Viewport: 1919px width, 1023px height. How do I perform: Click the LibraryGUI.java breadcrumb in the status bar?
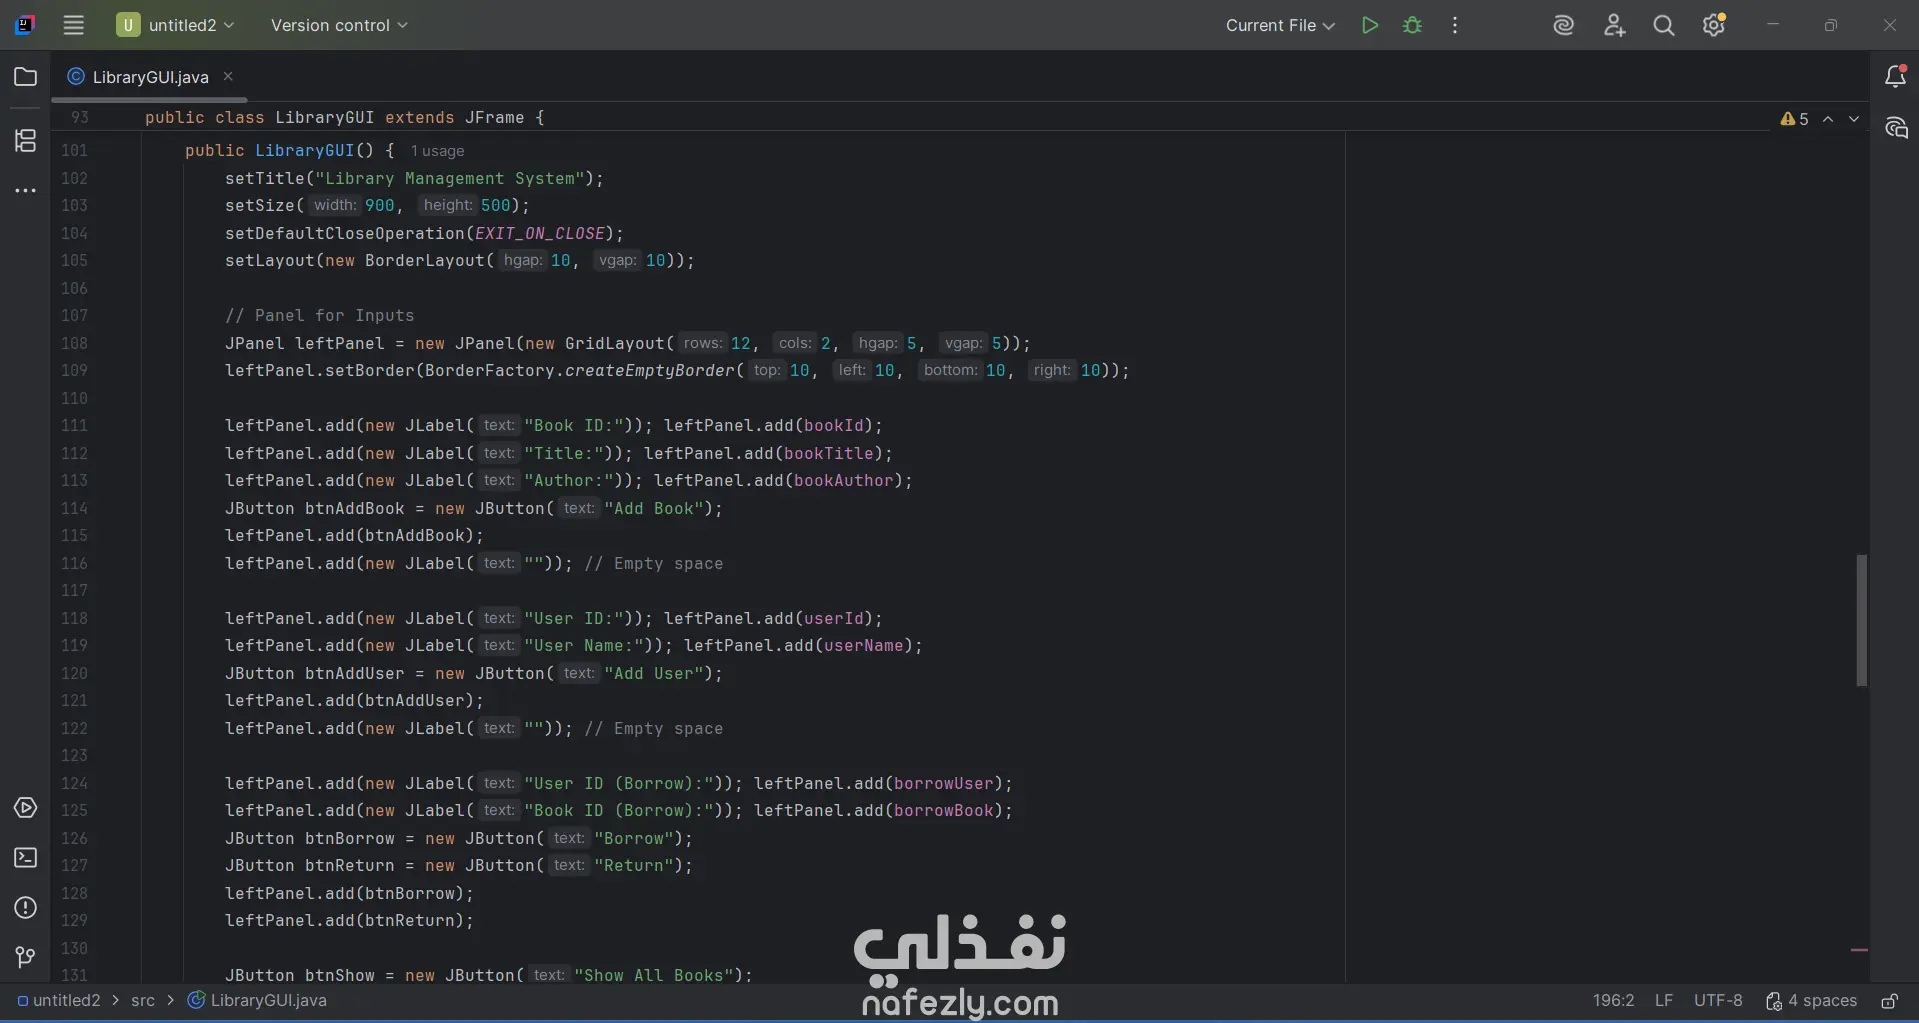(257, 1001)
